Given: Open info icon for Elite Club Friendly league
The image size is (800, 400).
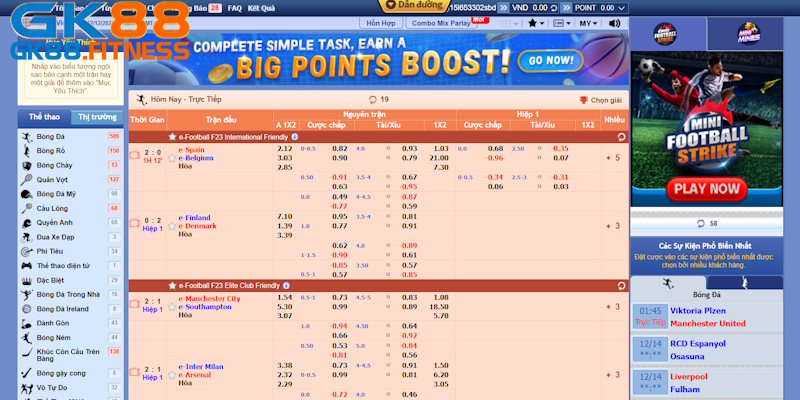Looking at the screenshot, I should pyautogui.click(x=286, y=286).
